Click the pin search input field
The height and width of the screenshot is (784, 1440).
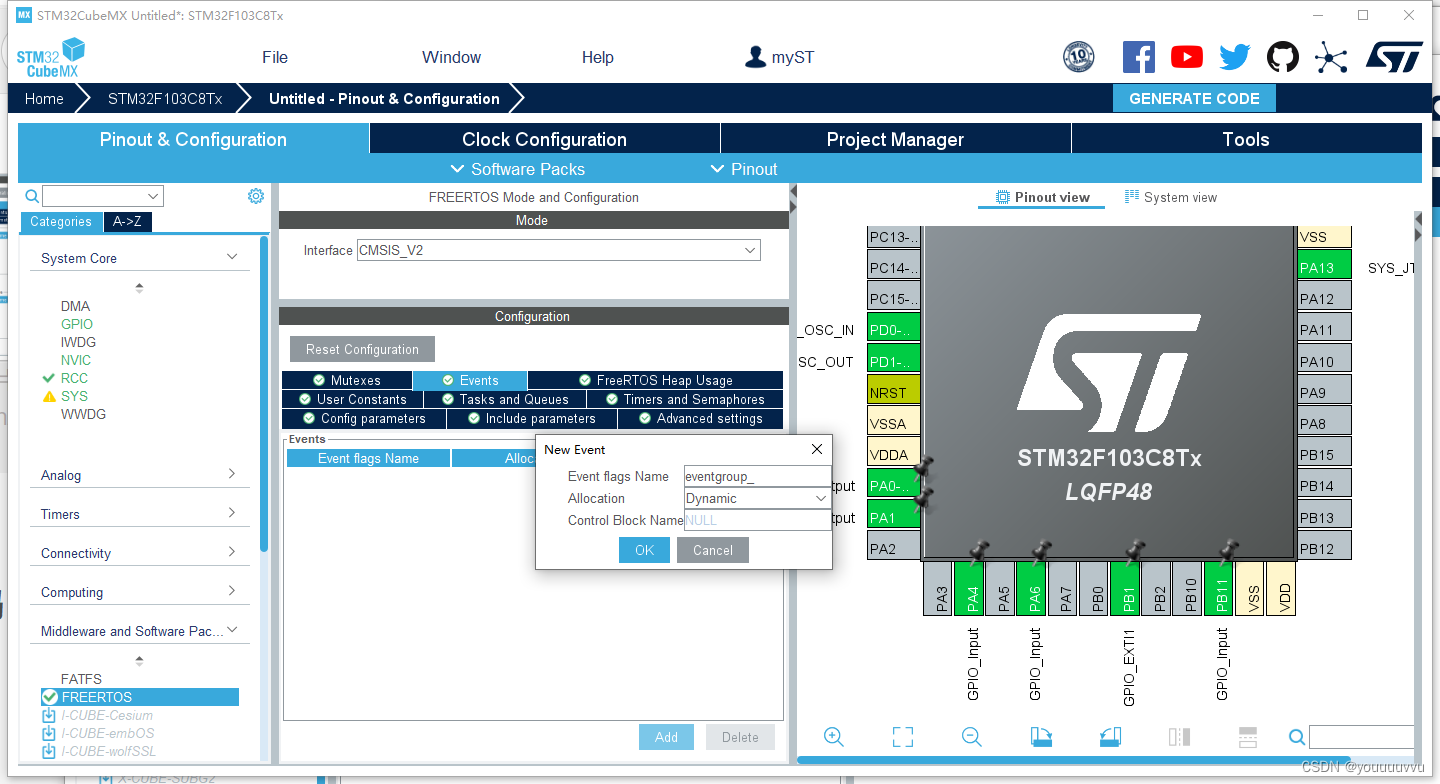[x=1361, y=737]
